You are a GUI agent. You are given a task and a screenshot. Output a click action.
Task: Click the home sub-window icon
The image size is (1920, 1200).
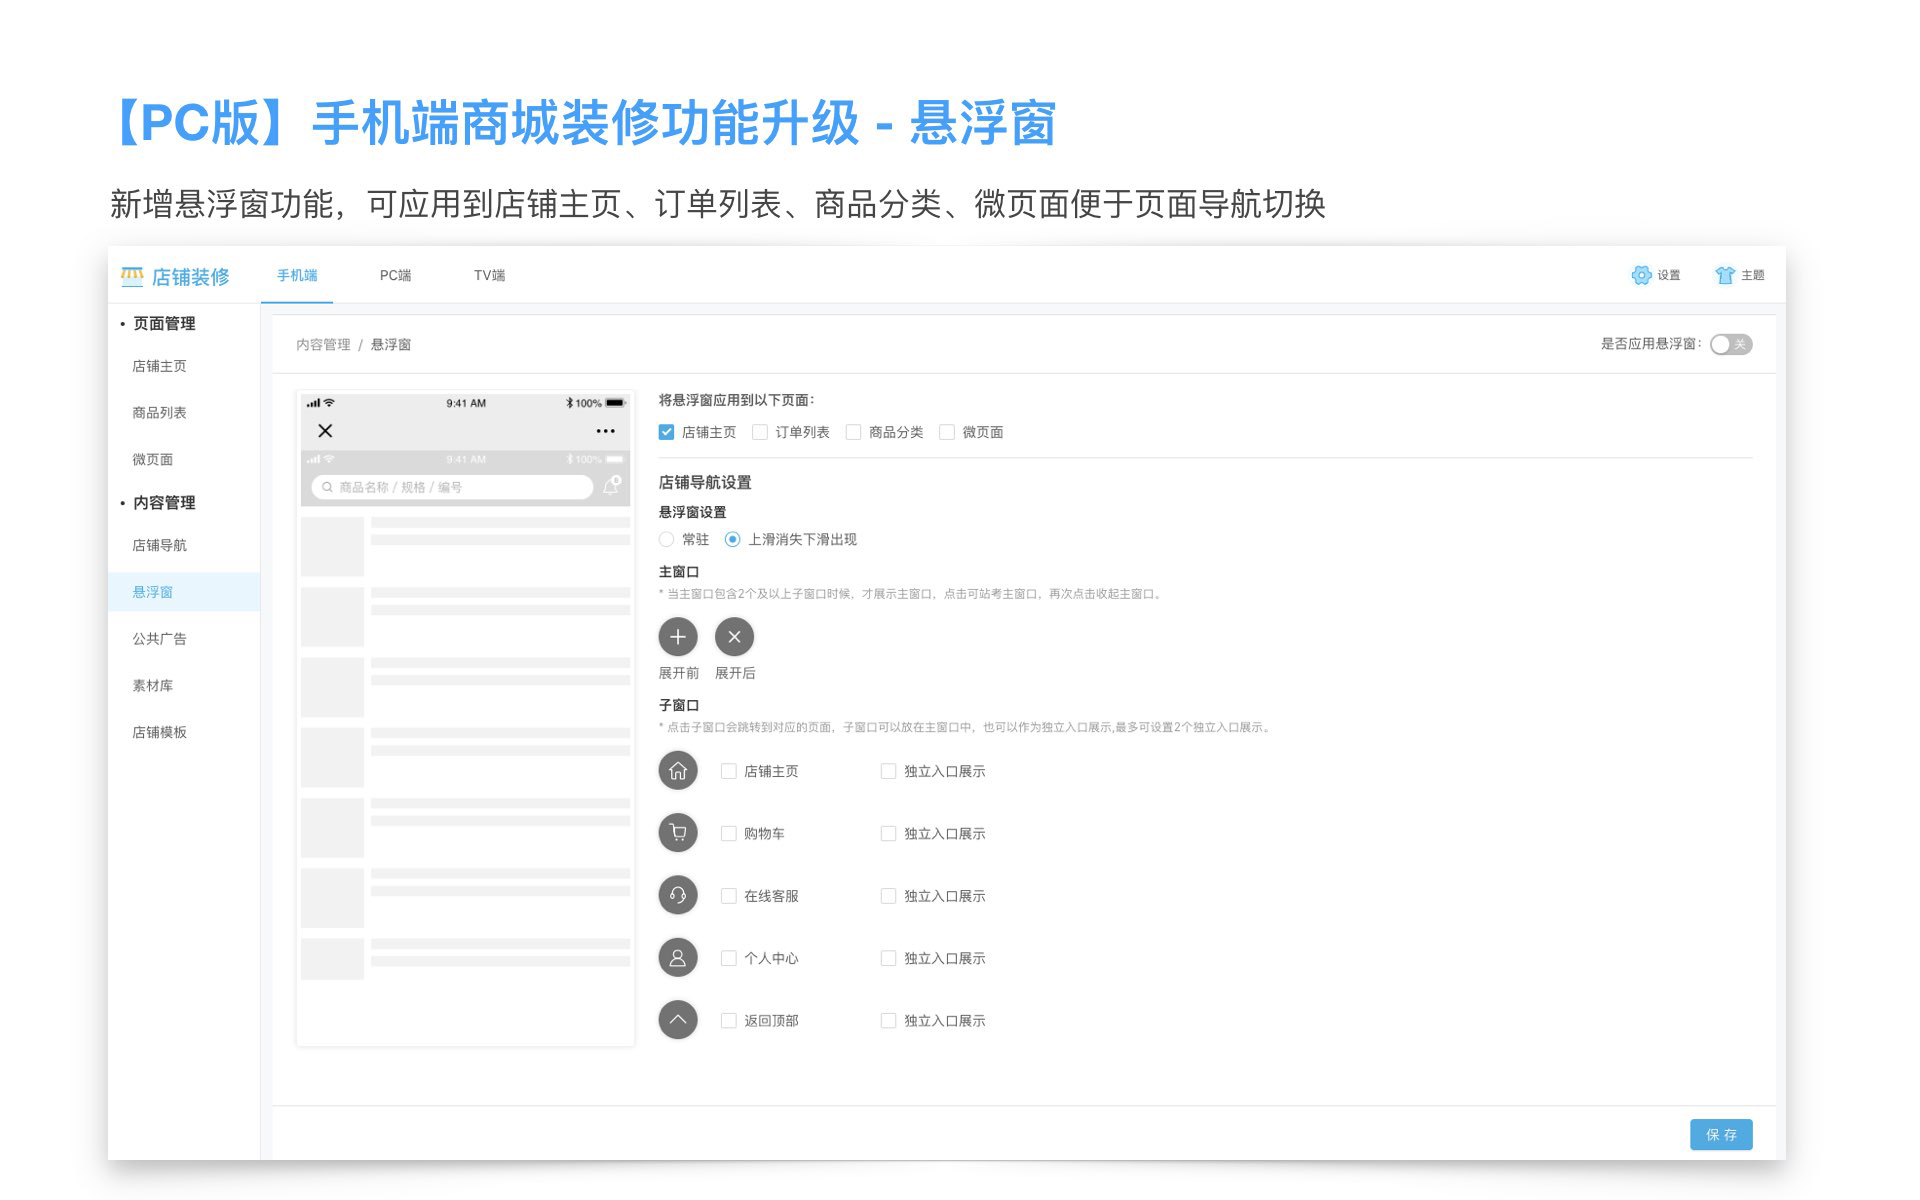pos(677,771)
